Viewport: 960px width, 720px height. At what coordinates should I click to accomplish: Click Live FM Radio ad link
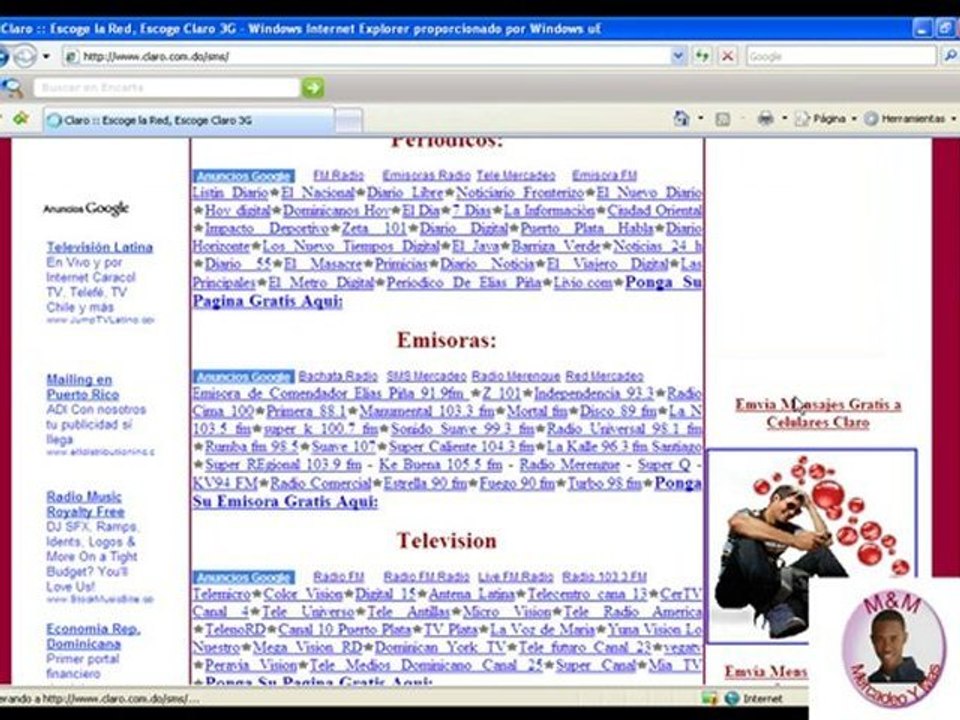[516, 577]
